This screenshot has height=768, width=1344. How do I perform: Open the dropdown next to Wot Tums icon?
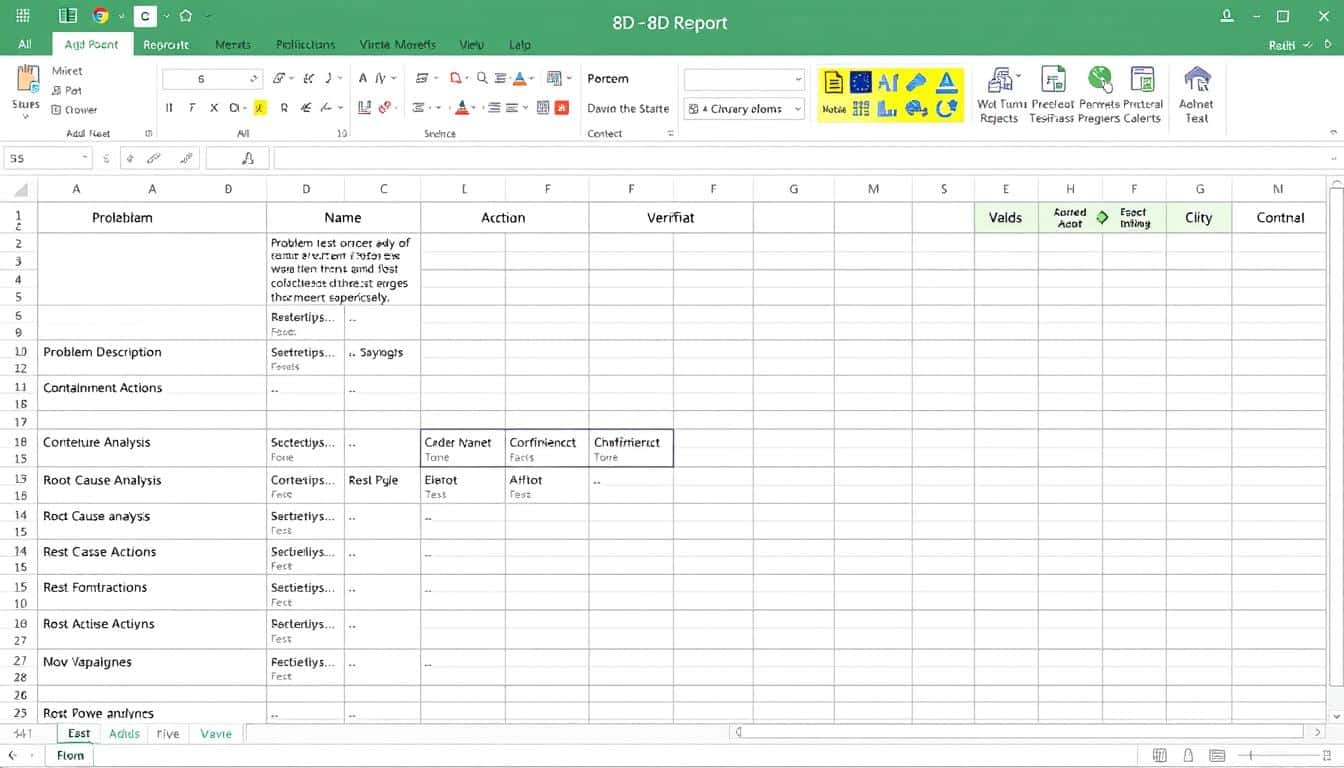point(1018,77)
